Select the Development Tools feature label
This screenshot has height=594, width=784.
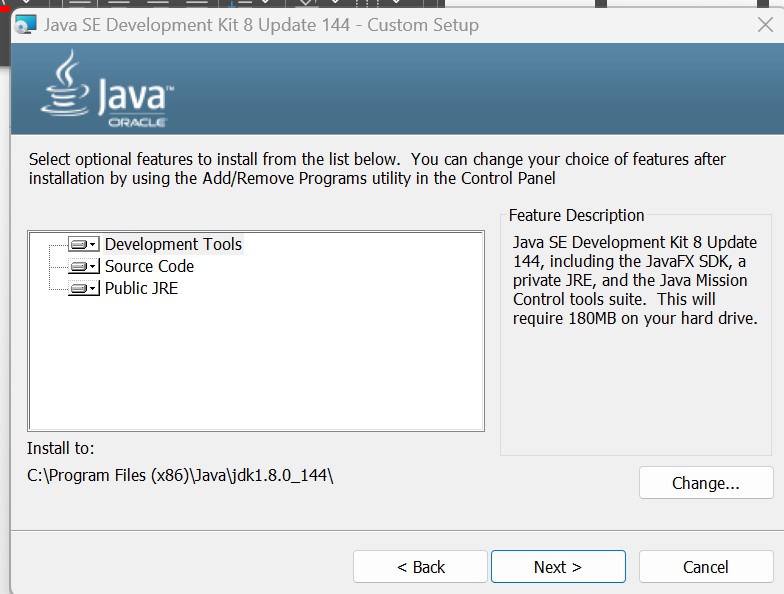pyautogui.click(x=173, y=244)
